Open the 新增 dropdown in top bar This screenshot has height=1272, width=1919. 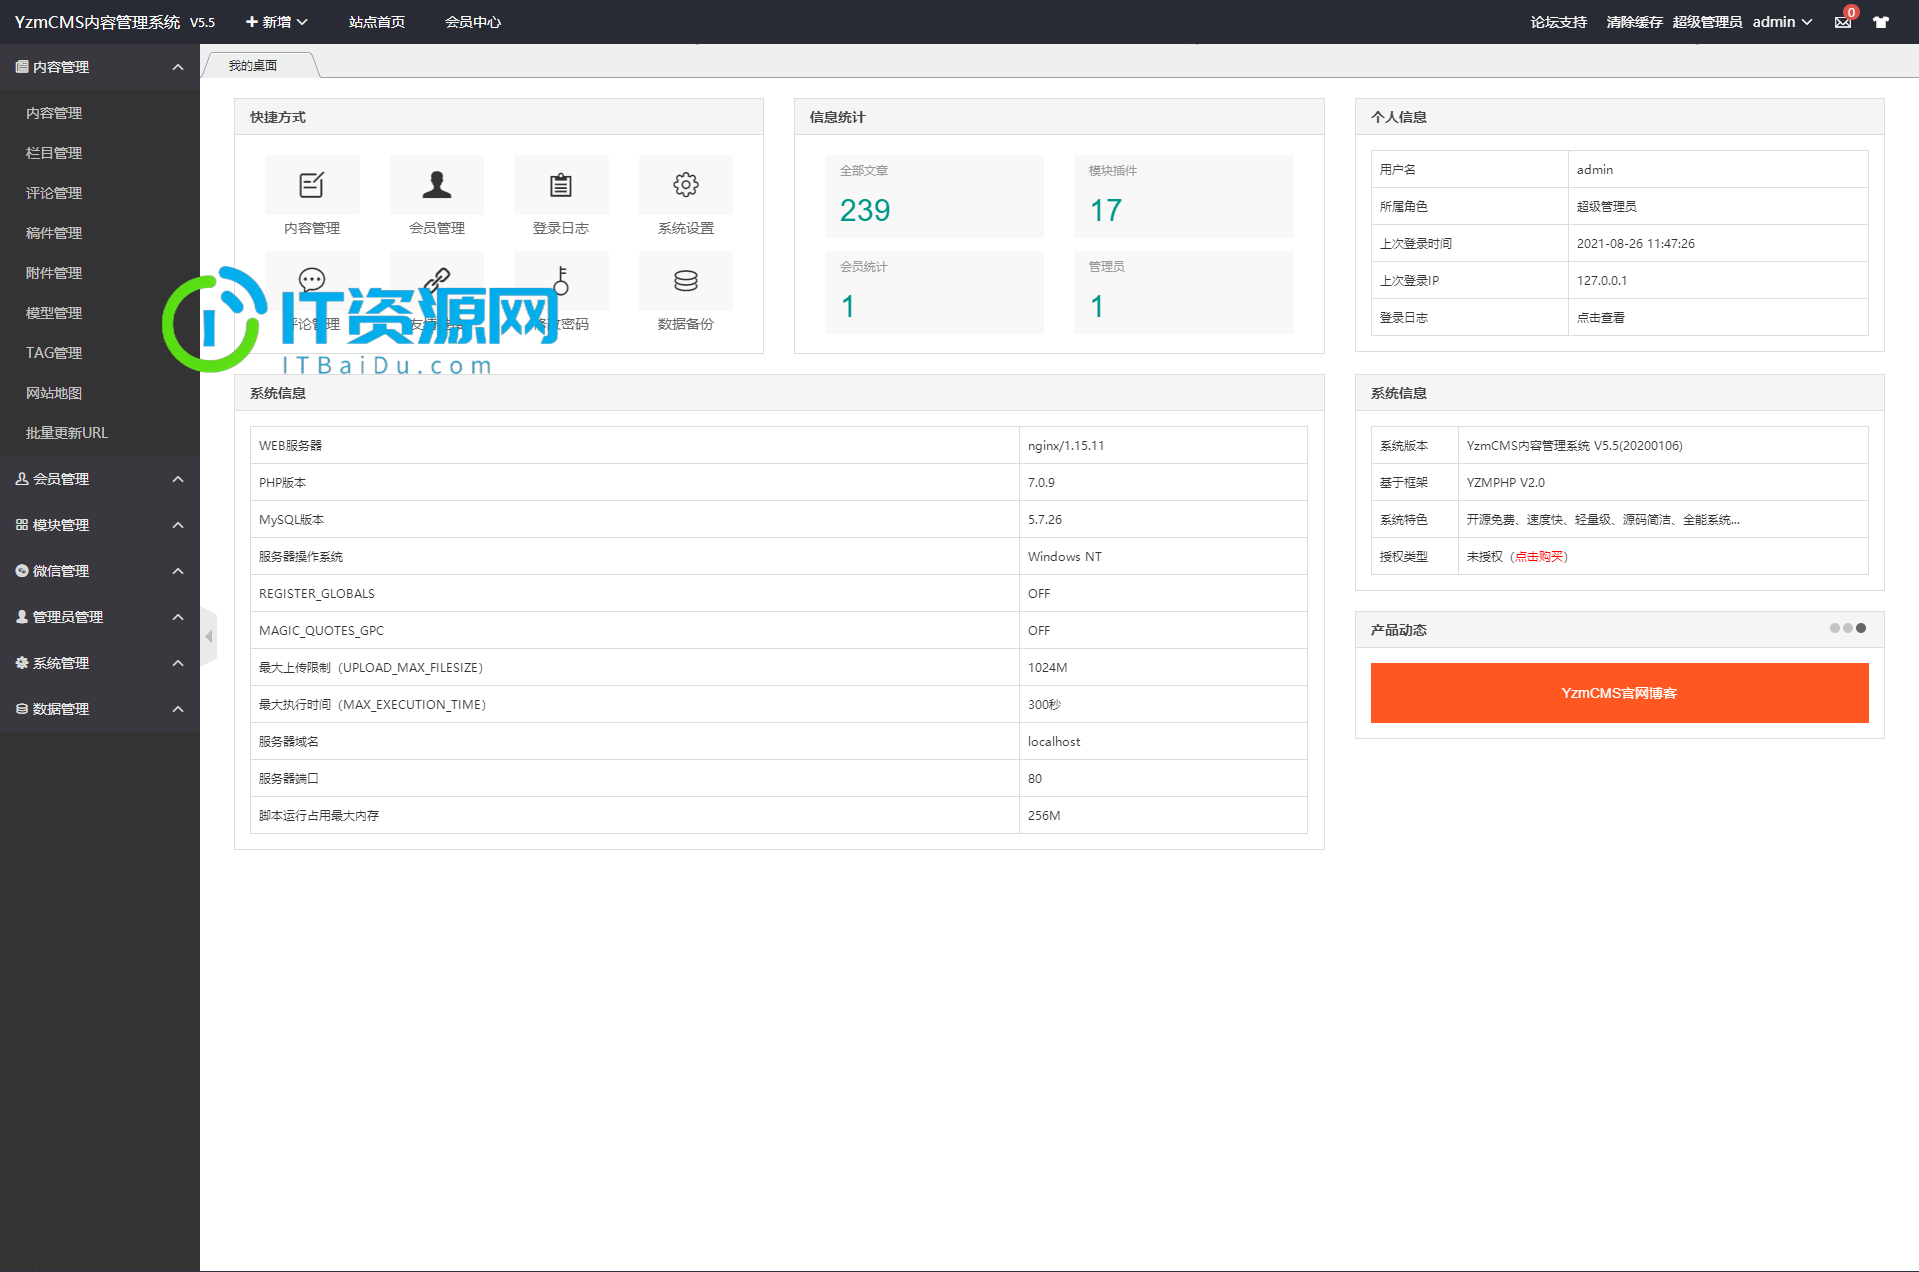tap(276, 22)
